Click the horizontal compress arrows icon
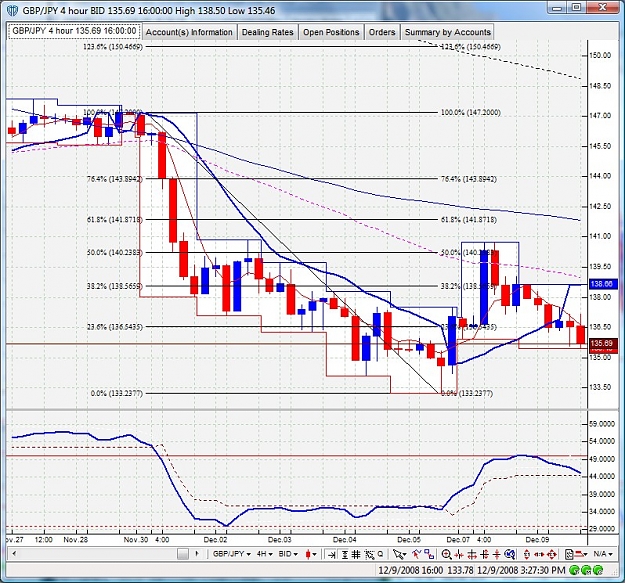This screenshot has width=625, height=583. coord(459,554)
